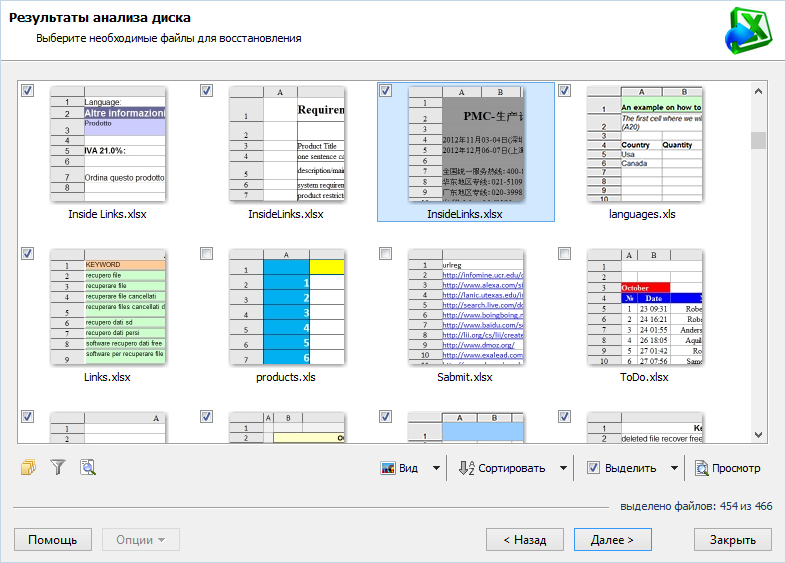Click the file name Sabmit.xlsx
Screen dimensions: 786x563
(x=465, y=377)
